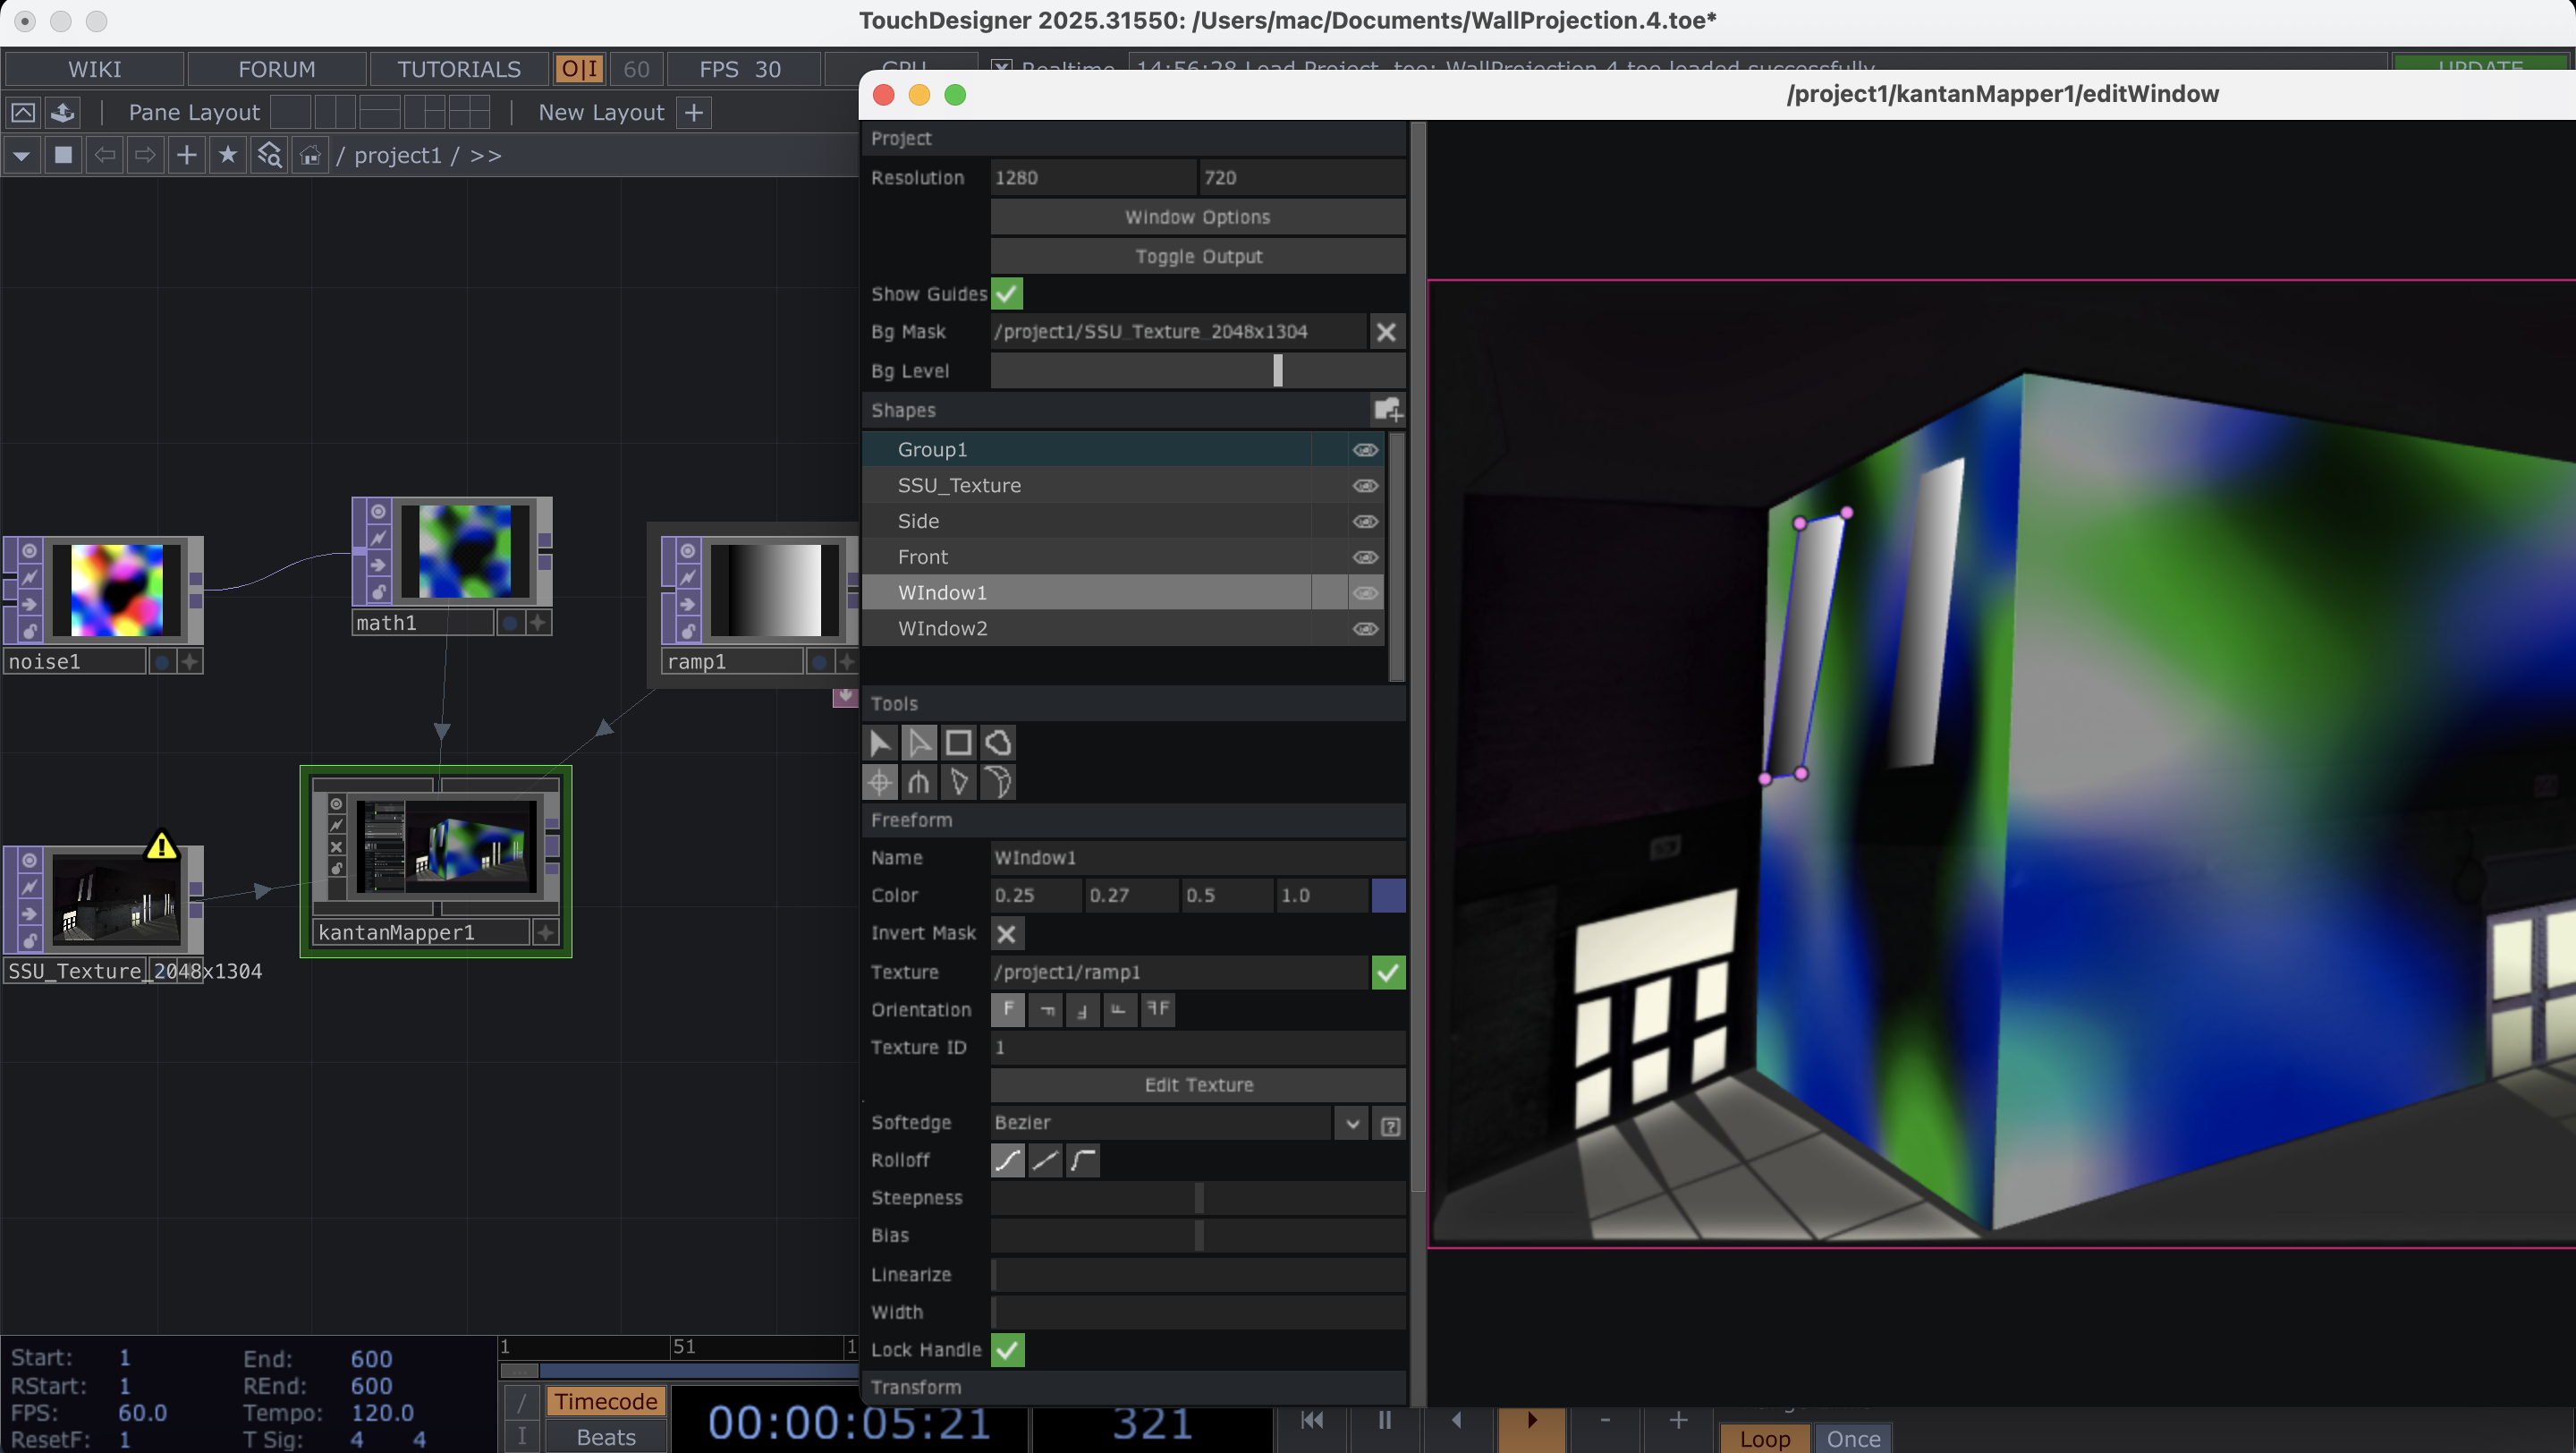Image resolution: width=2576 pixels, height=1453 pixels.
Task: Toggle the Invert Mask checkbox
Action: [1007, 933]
